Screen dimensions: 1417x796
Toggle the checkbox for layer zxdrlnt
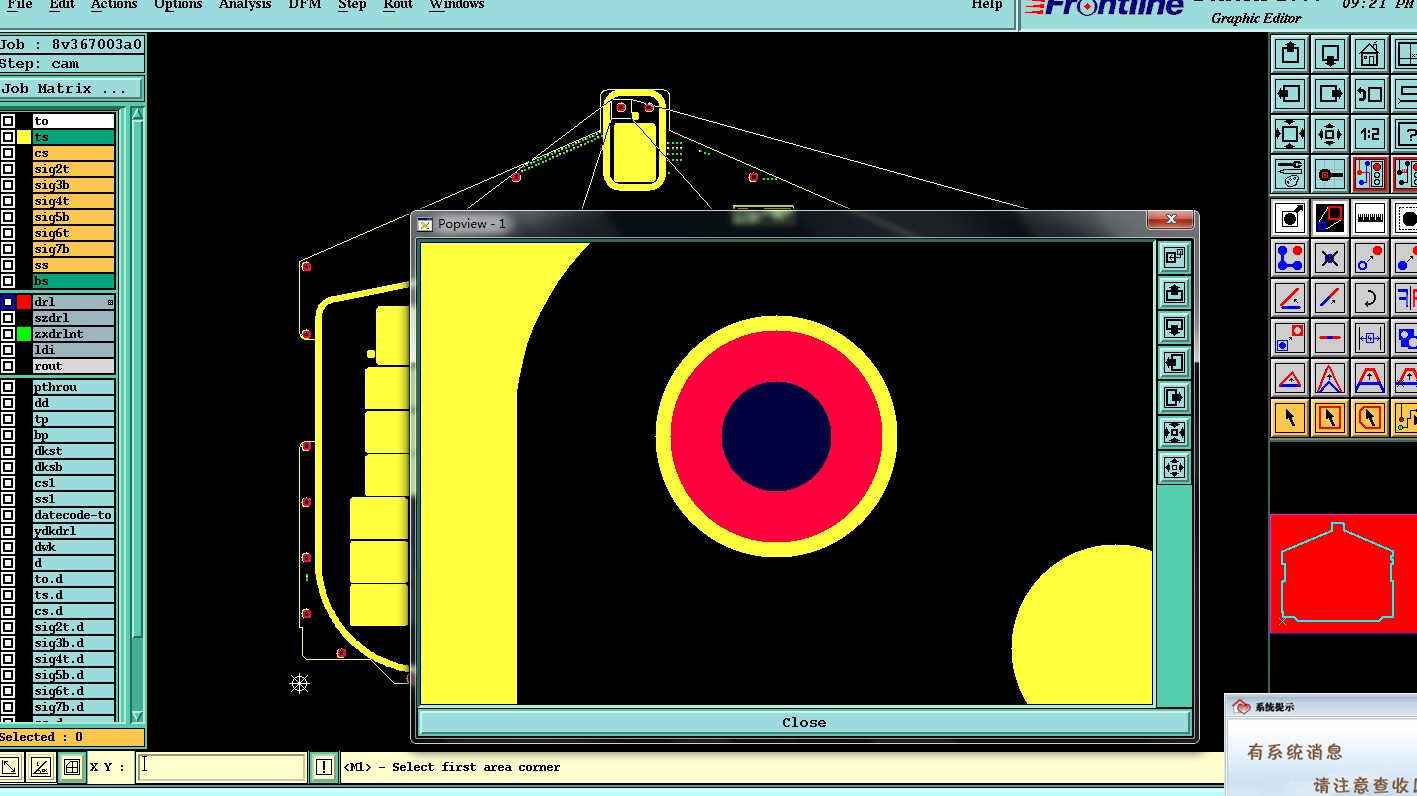pos(8,334)
